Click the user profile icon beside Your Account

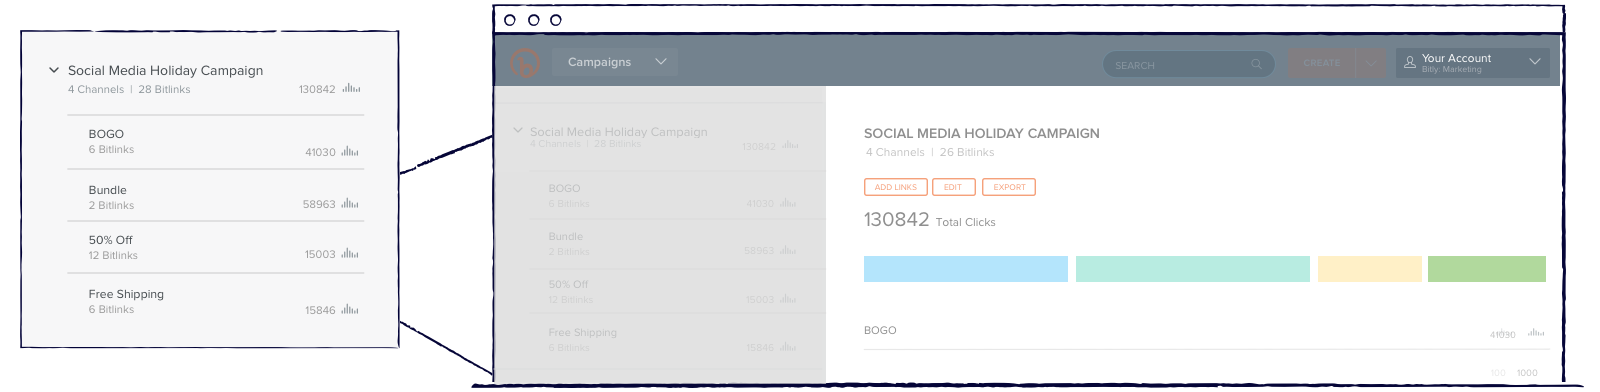point(1410,62)
